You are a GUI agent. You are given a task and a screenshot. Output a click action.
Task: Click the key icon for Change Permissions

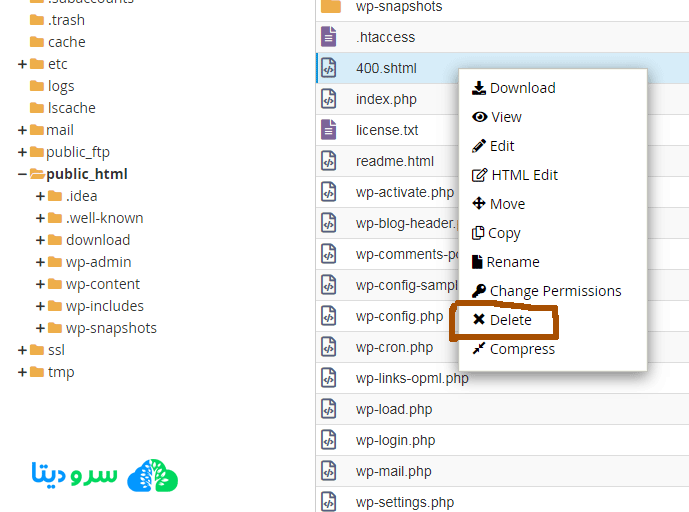click(479, 291)
